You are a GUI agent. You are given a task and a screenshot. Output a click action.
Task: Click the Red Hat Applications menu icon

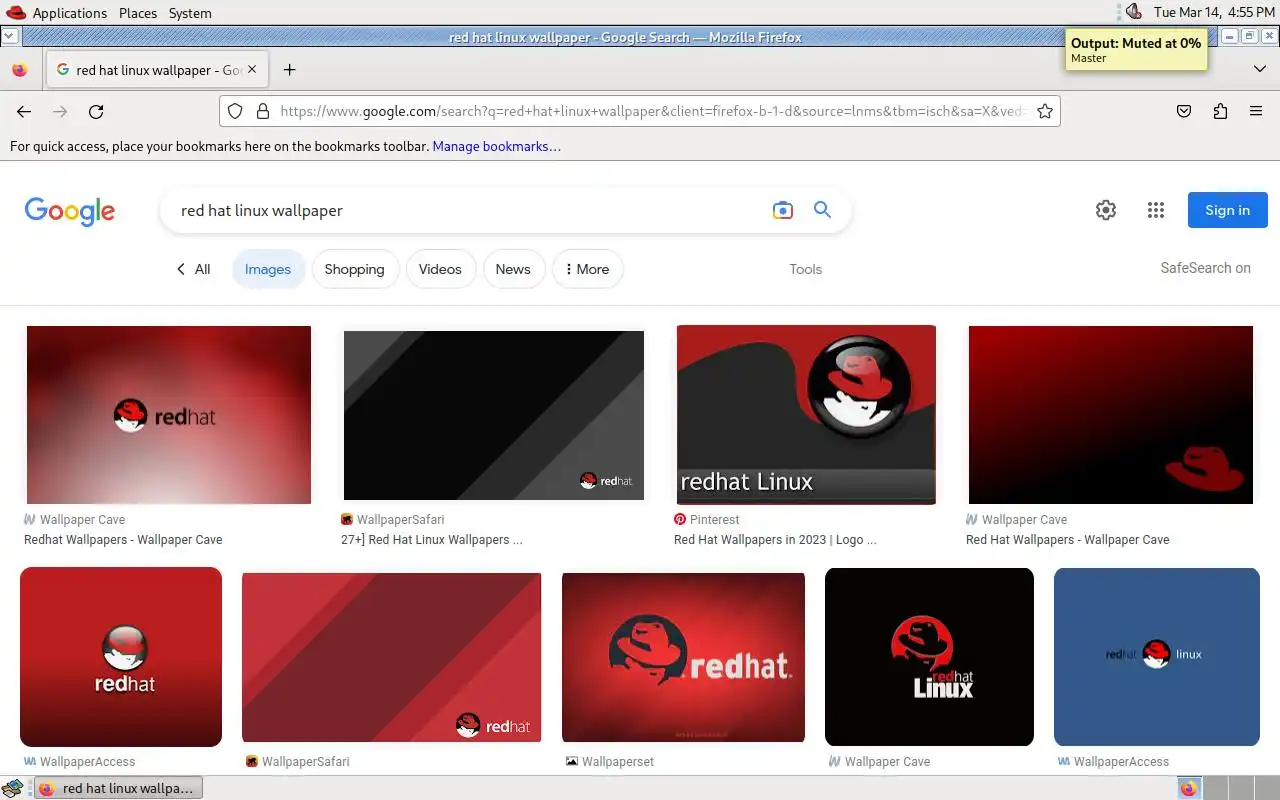[x=16, y=13]
